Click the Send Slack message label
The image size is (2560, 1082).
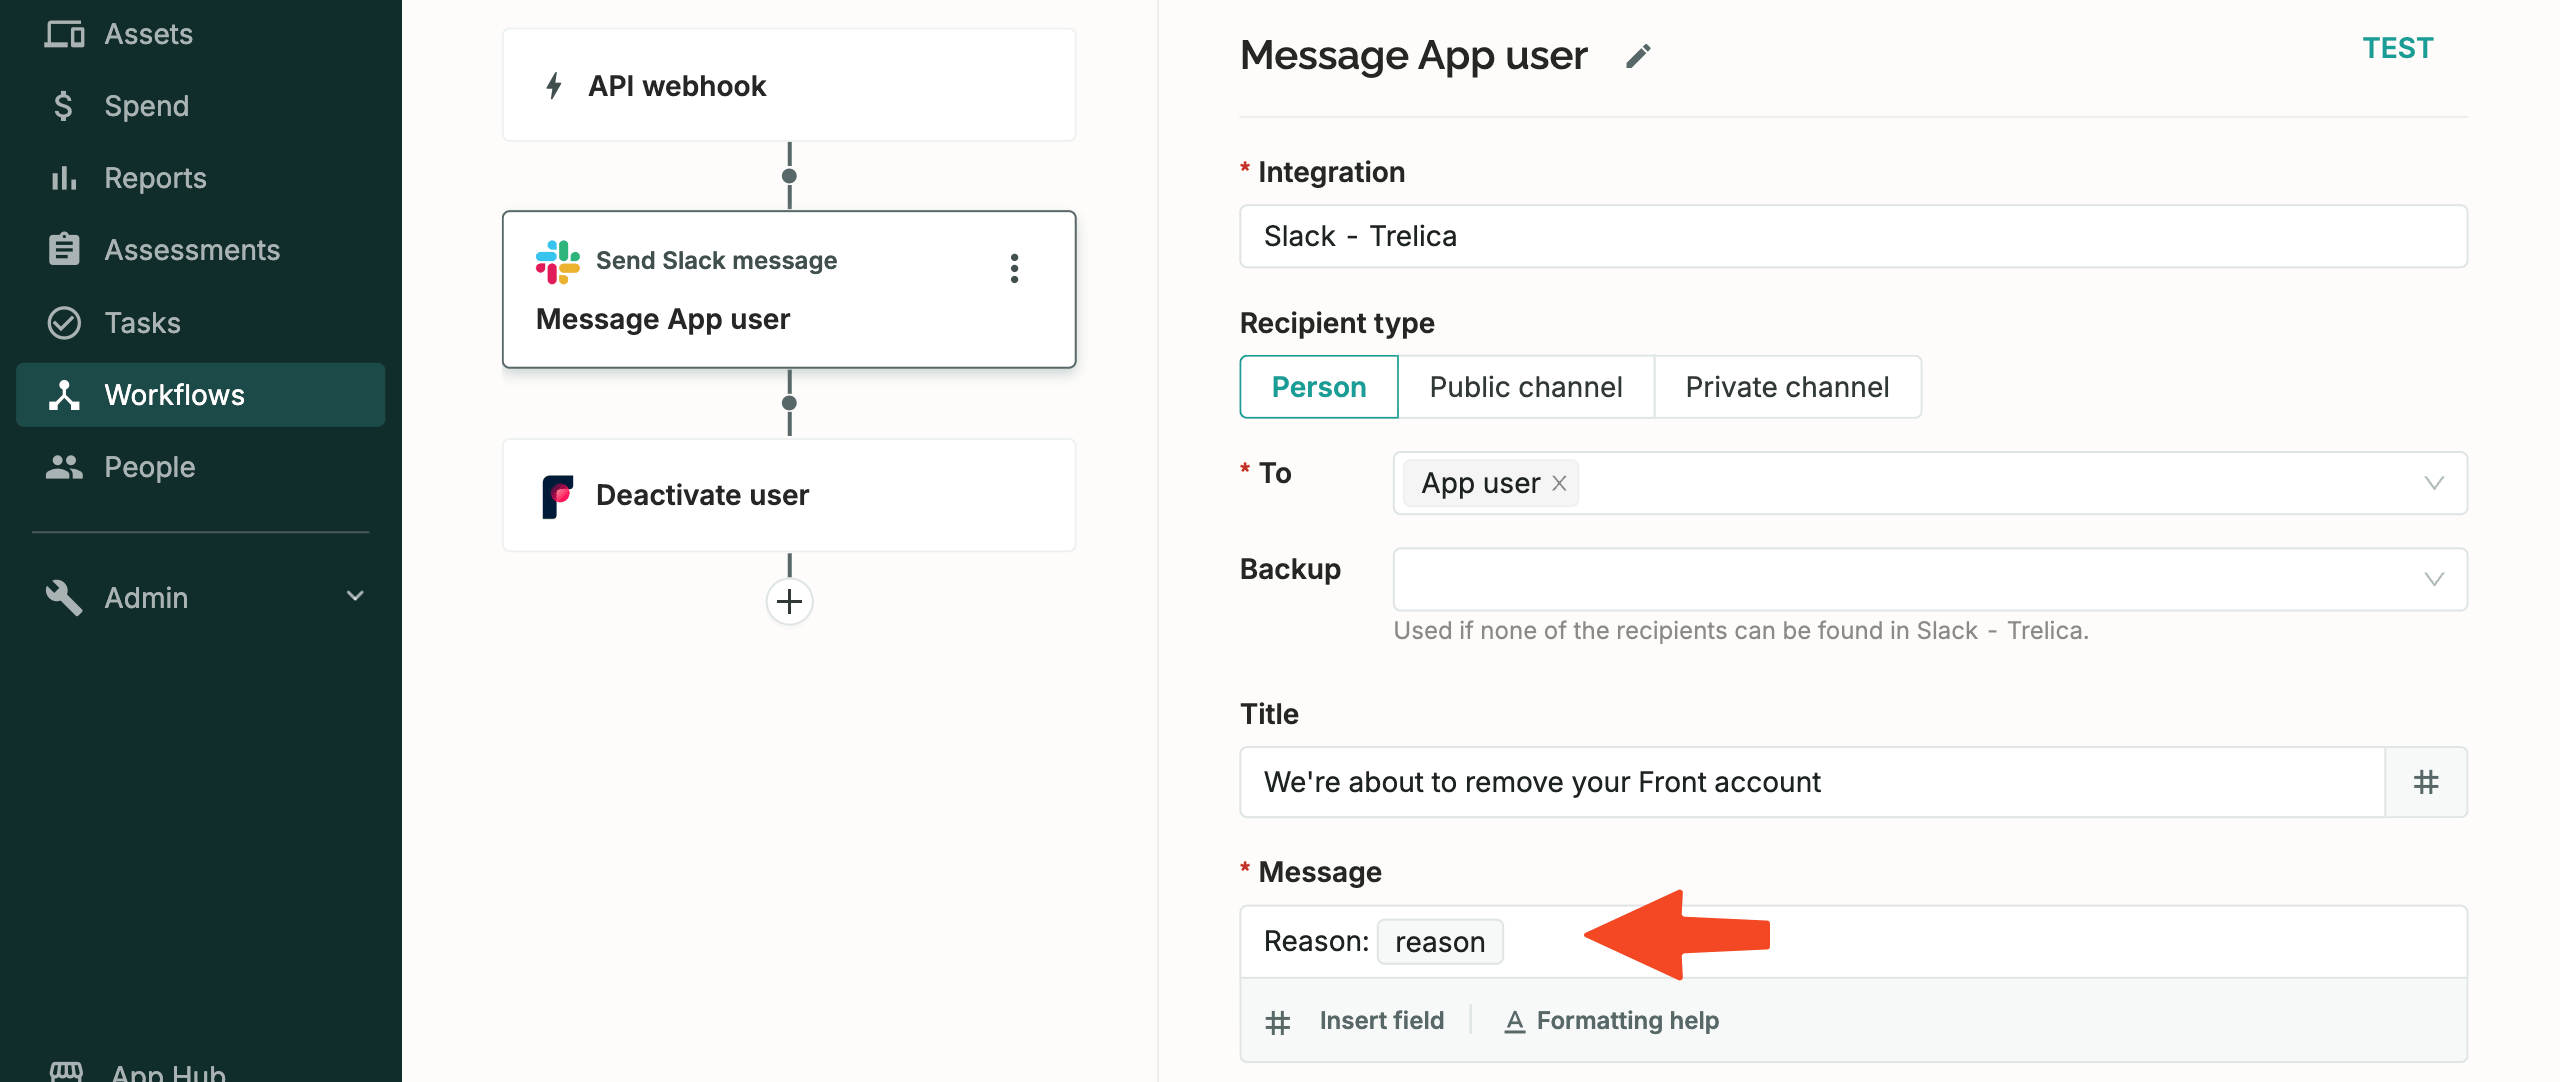[x=716, y=260]
